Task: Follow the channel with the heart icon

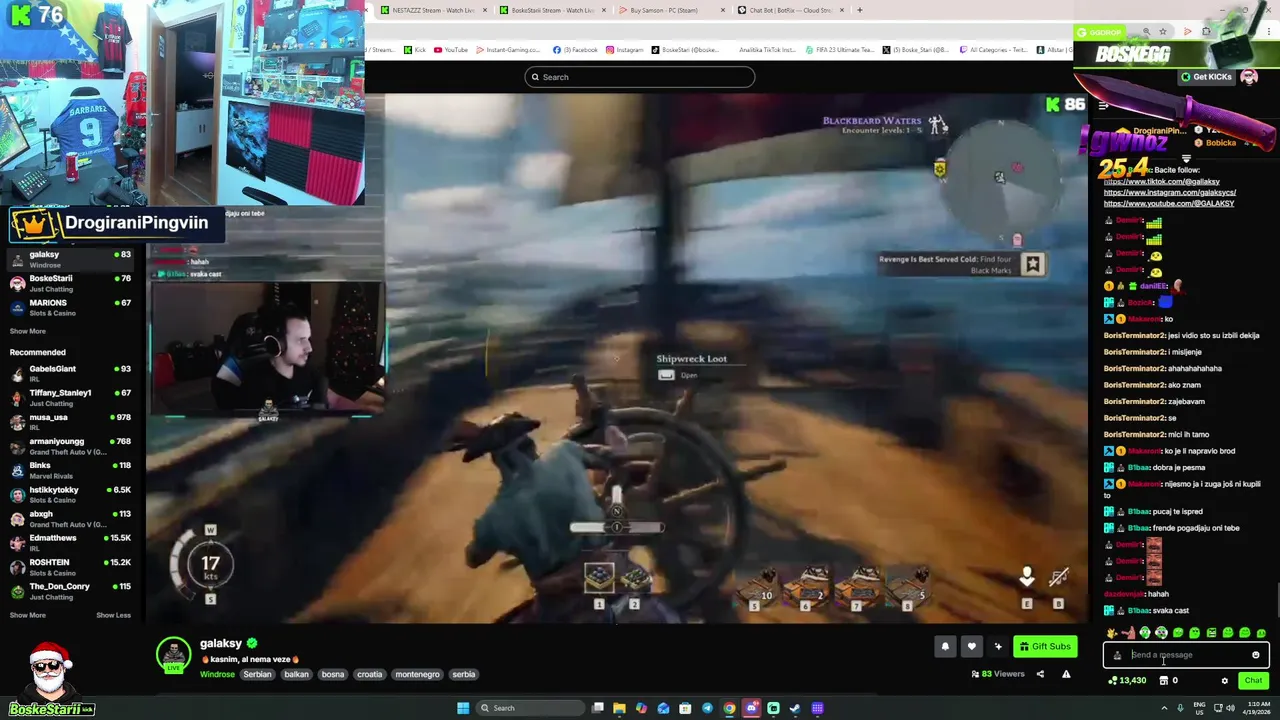Action: point(971,647)
